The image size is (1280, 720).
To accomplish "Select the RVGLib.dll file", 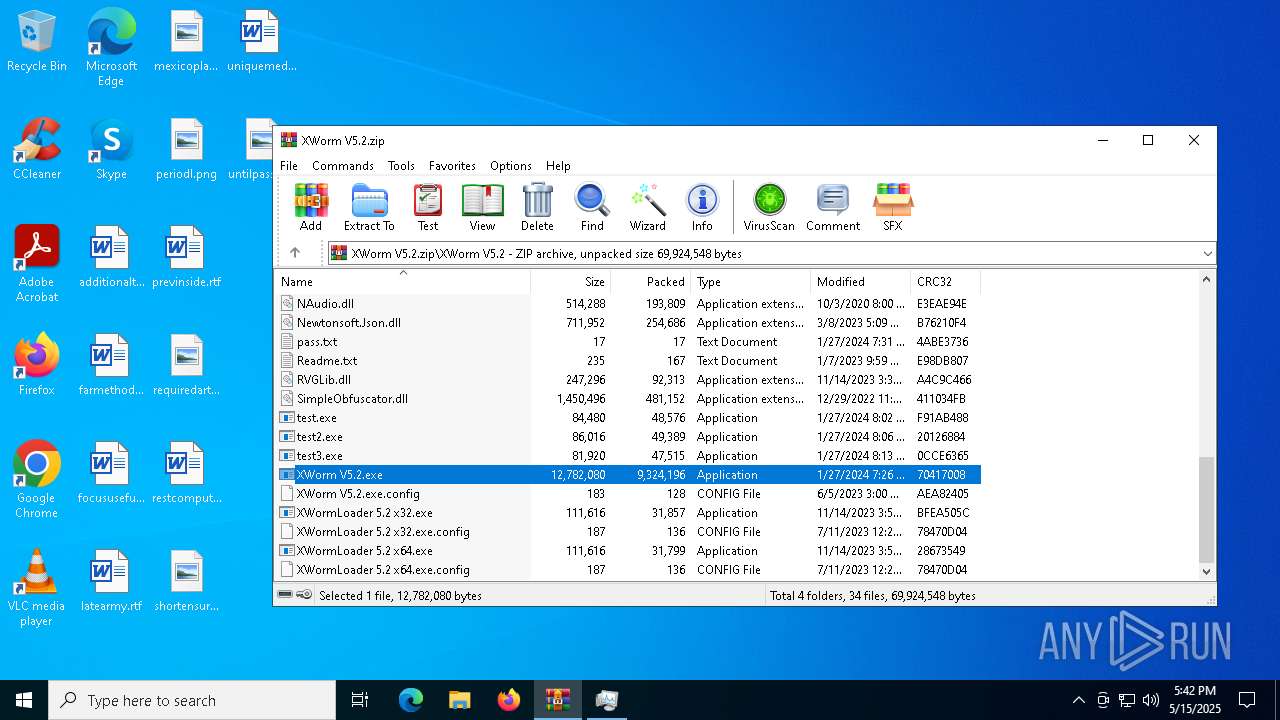I will tap(628, 380).
